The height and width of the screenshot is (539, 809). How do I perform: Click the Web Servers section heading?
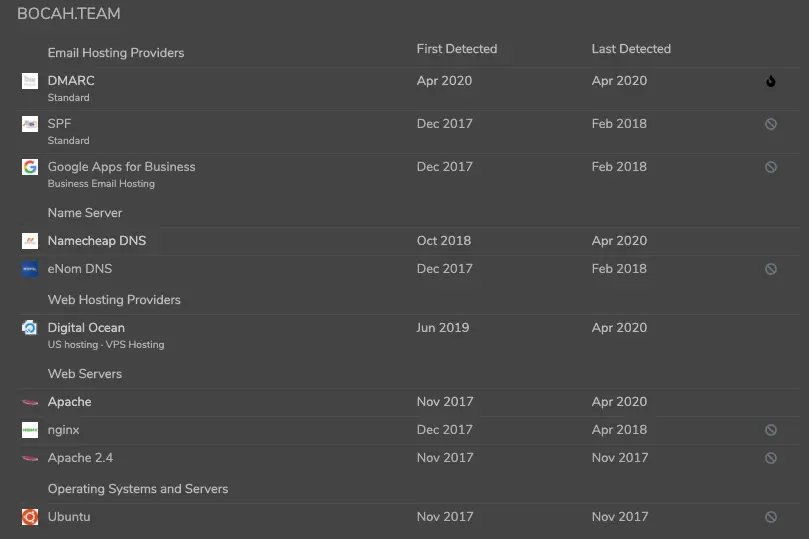[x=85, y=374]
